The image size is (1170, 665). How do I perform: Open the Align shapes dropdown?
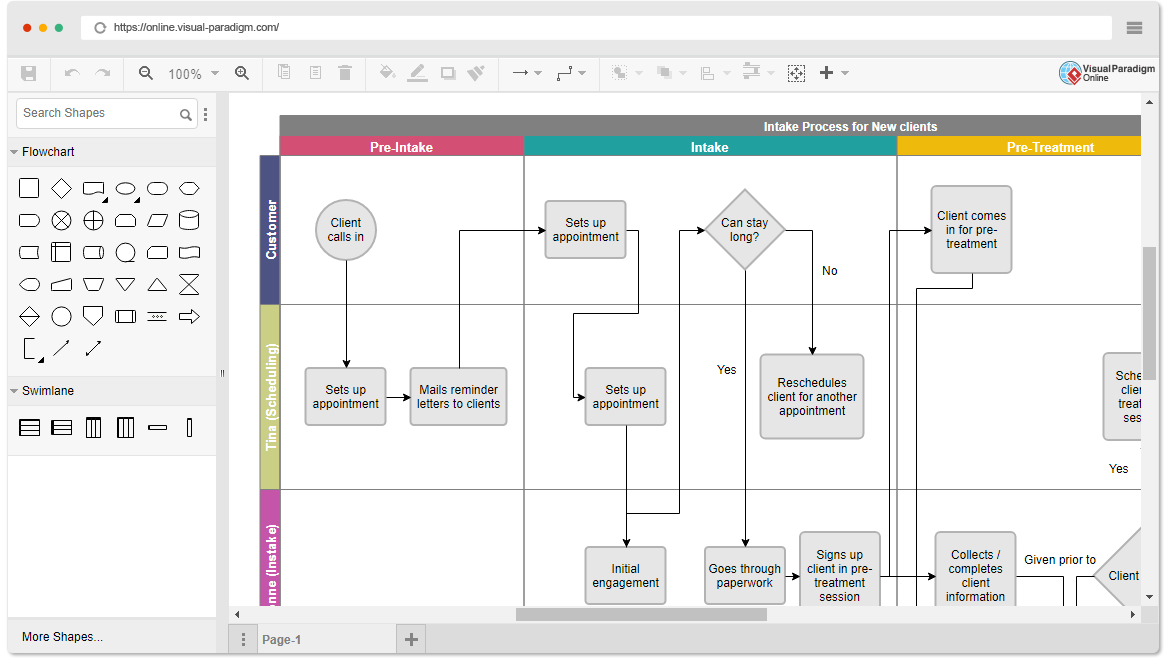coord(715,73)
